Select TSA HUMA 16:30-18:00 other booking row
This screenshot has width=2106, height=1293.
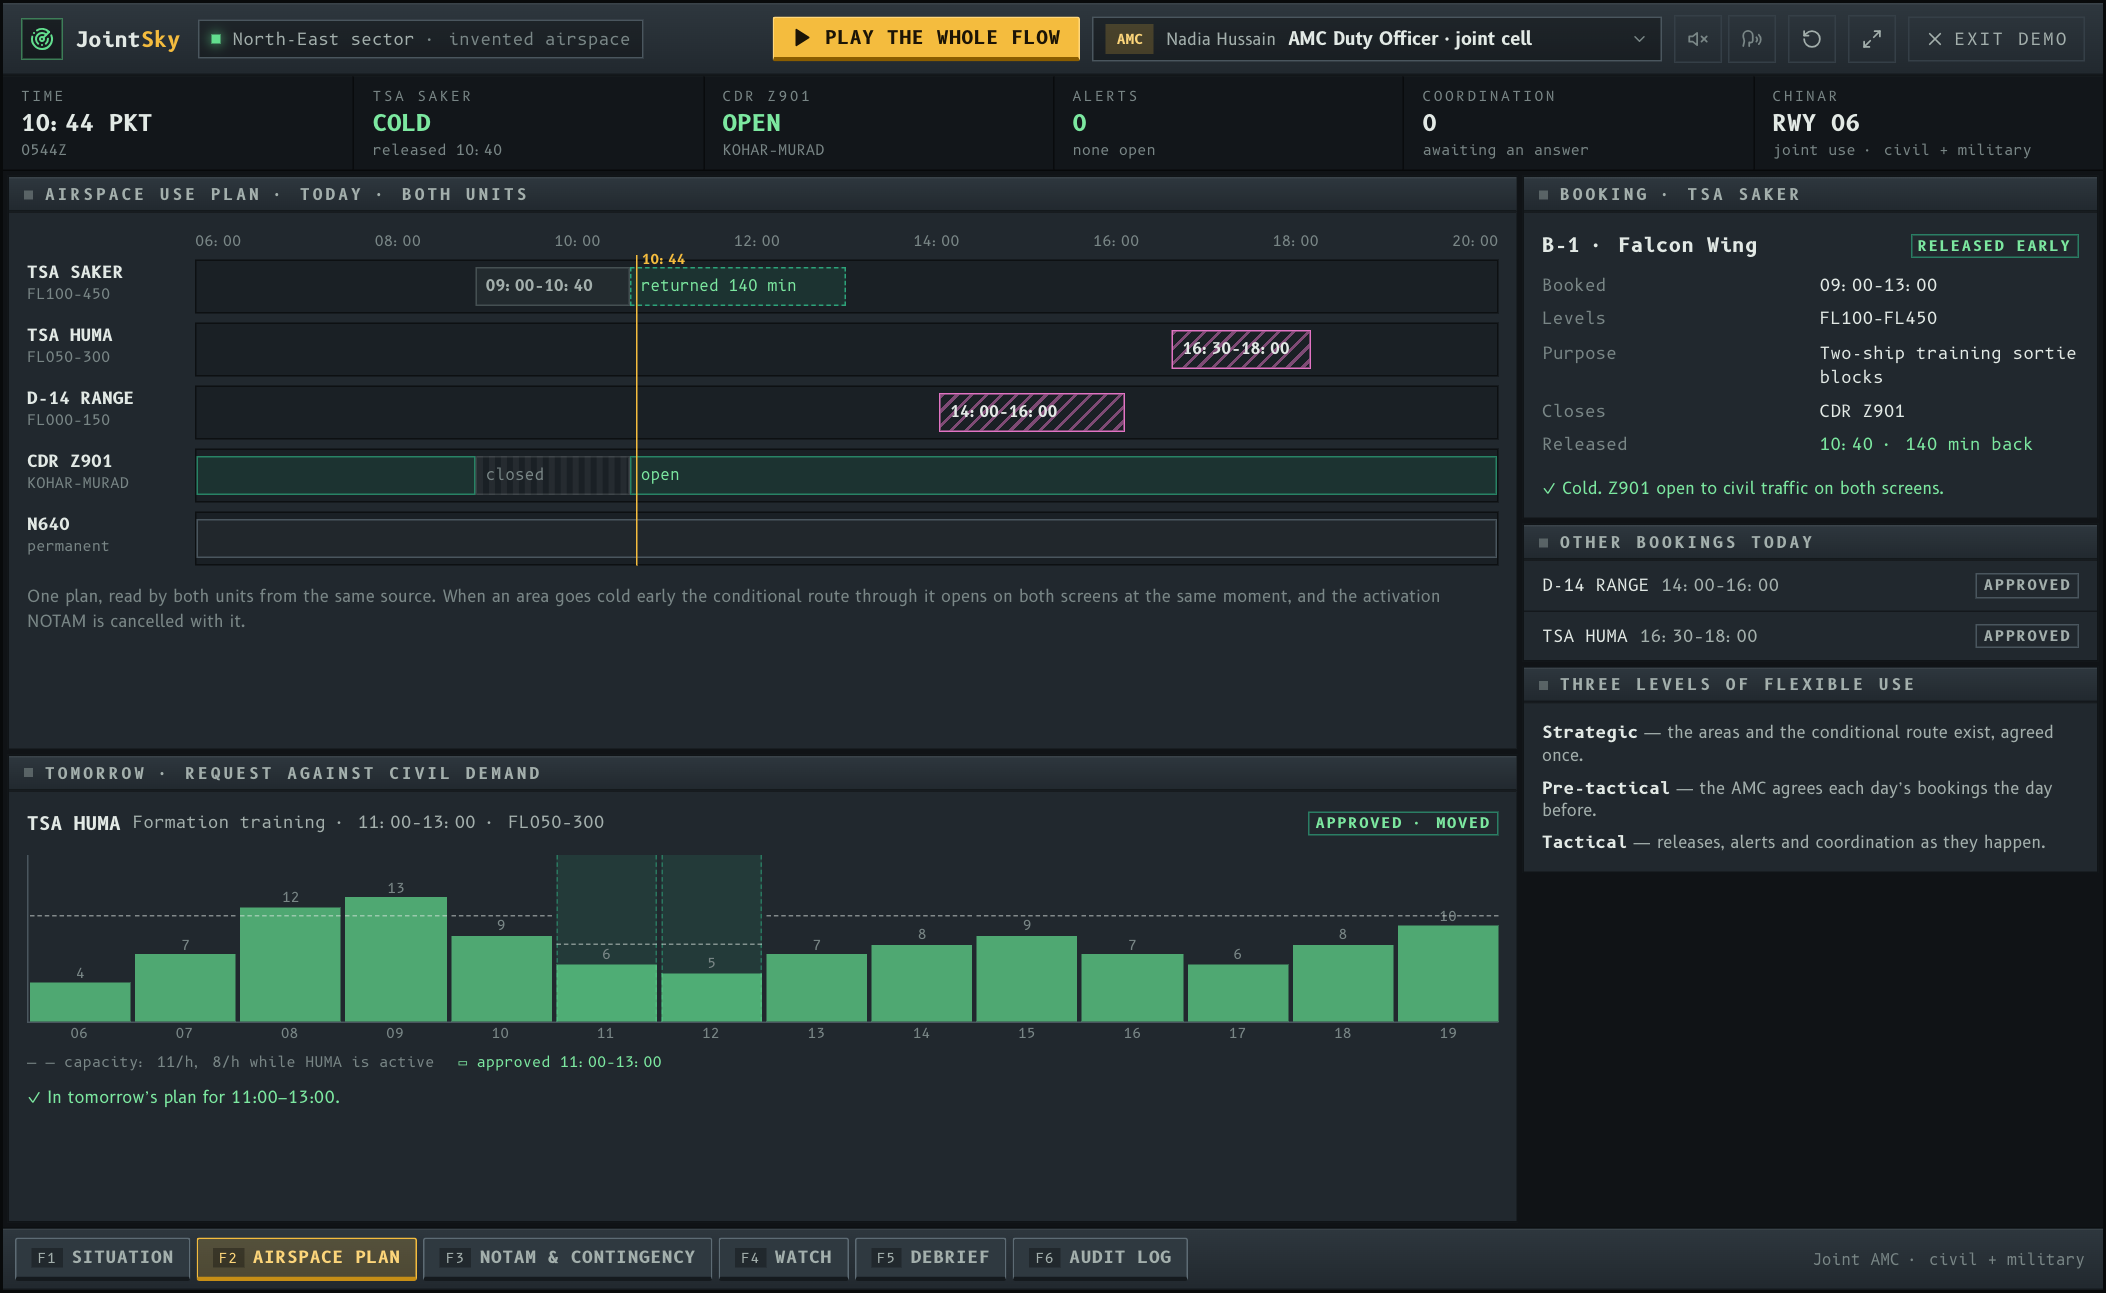click(x=1810, y=636)
